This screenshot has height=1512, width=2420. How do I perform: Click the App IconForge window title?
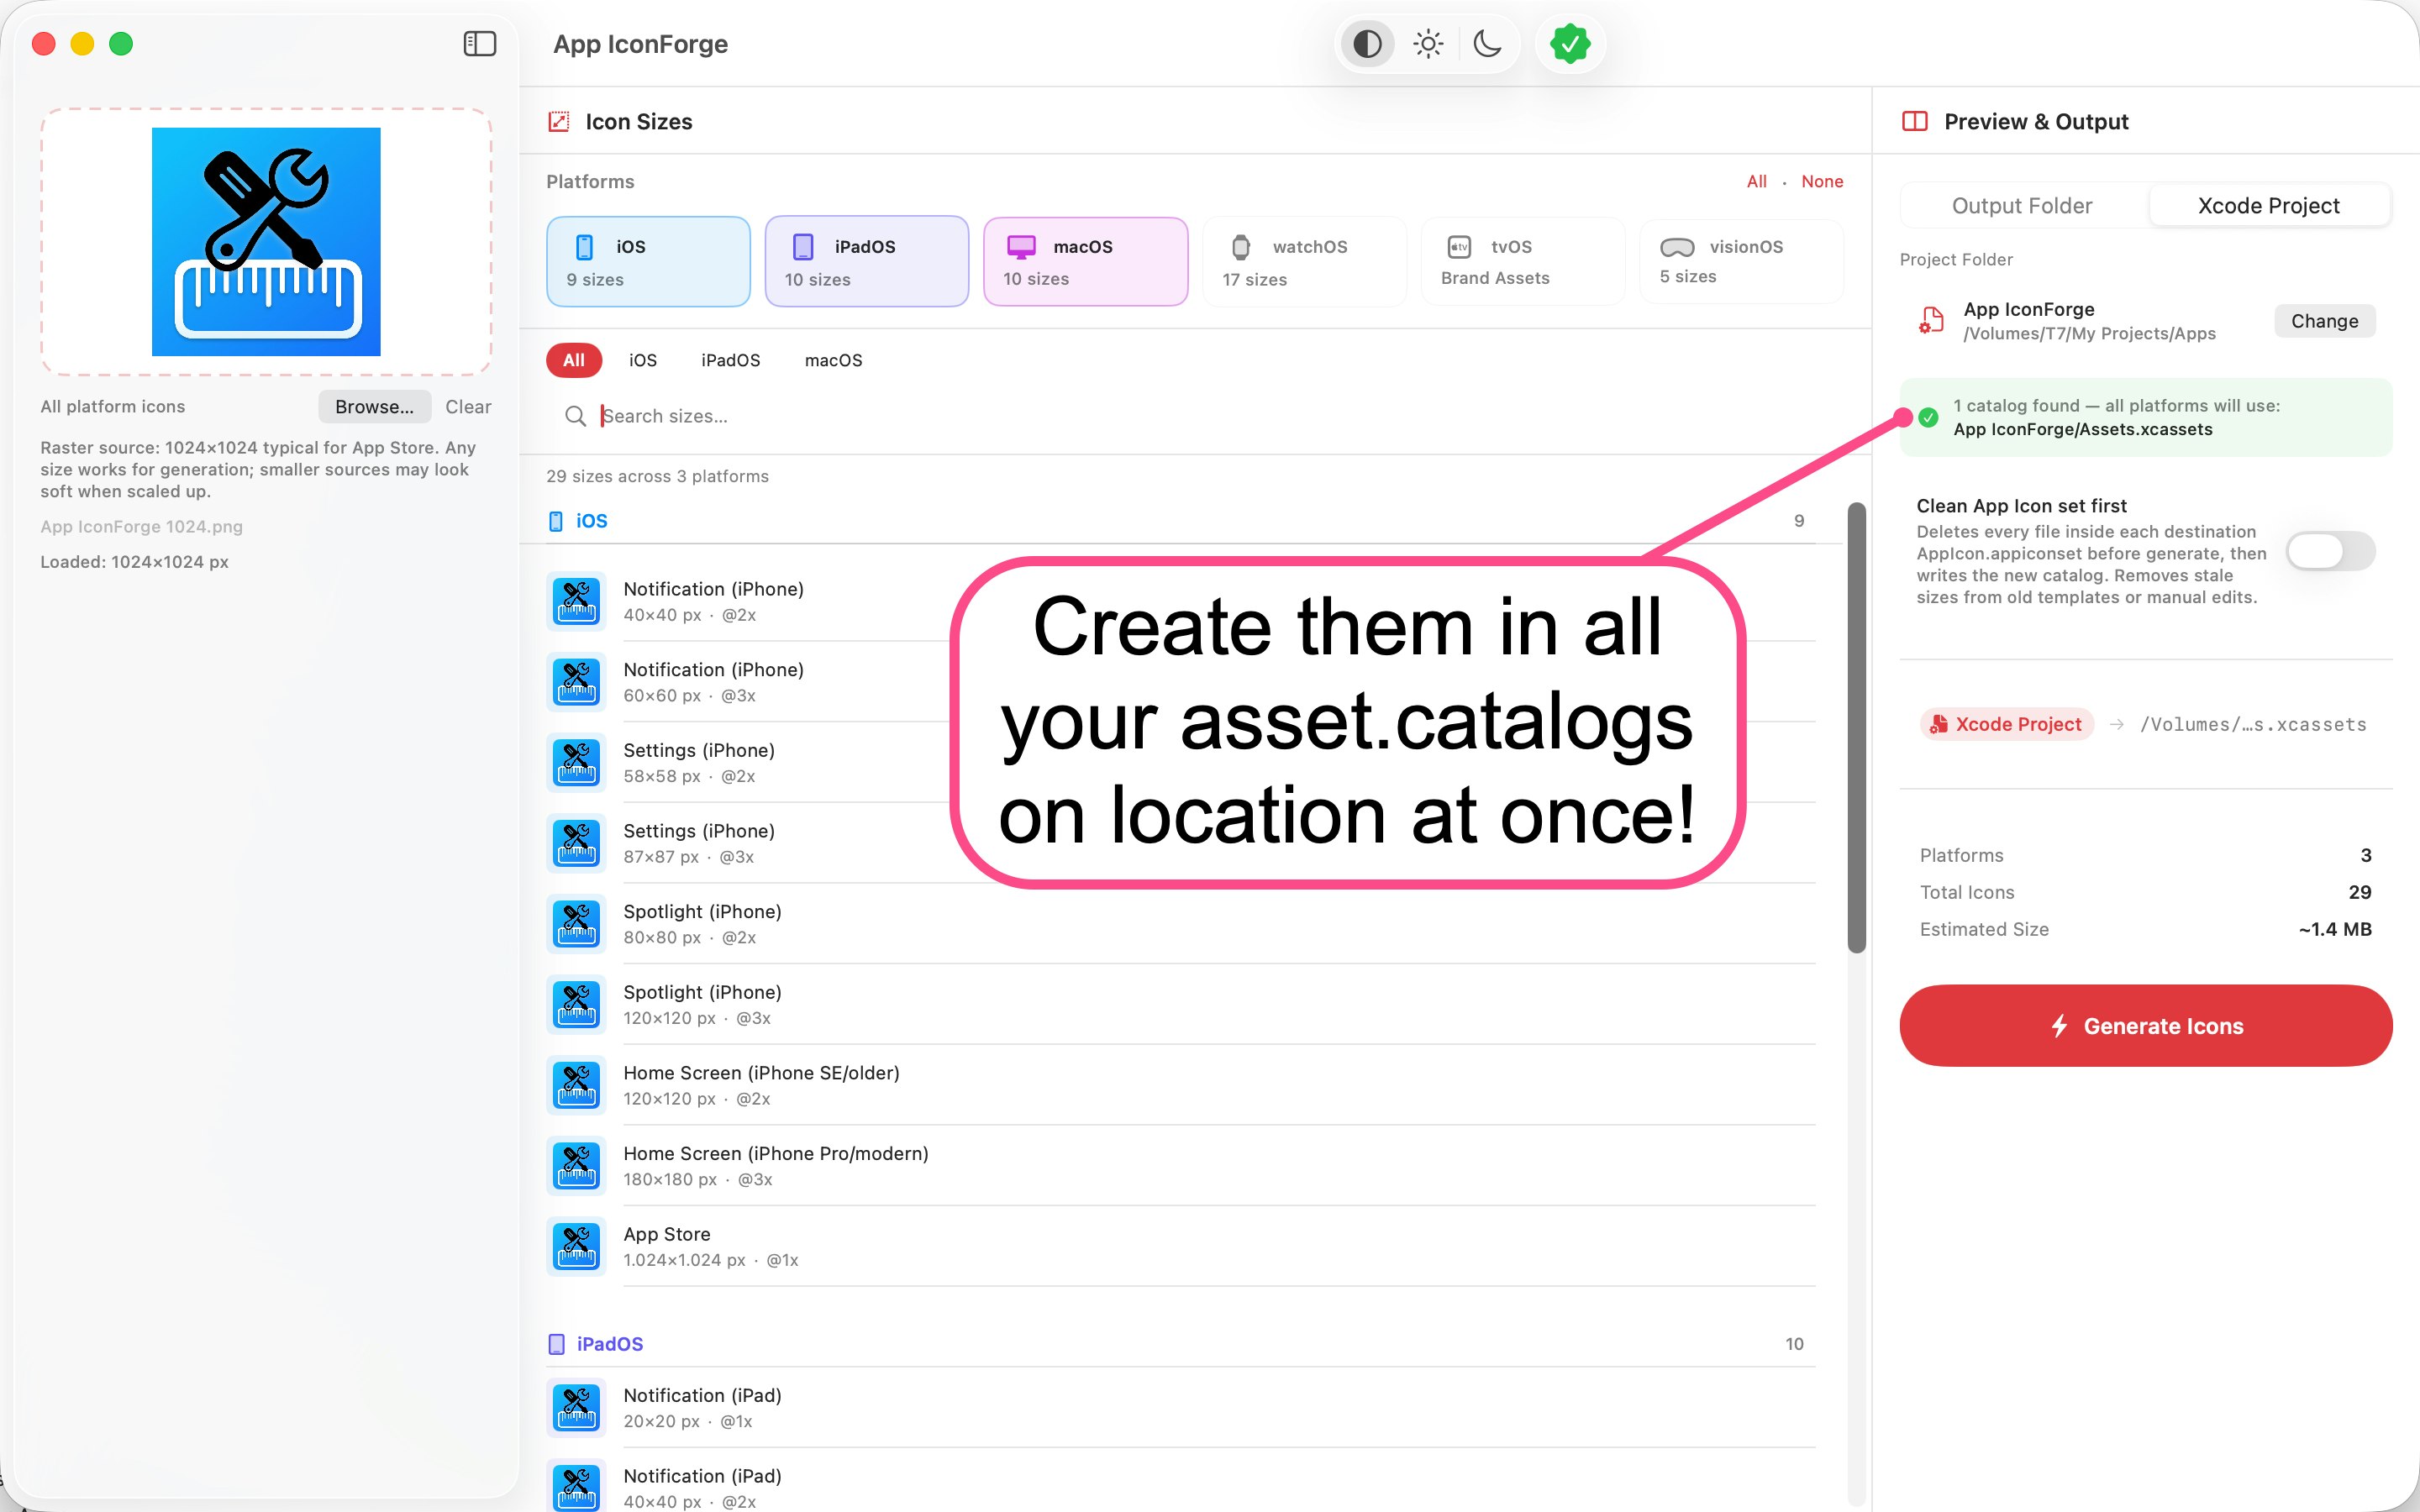641,44
